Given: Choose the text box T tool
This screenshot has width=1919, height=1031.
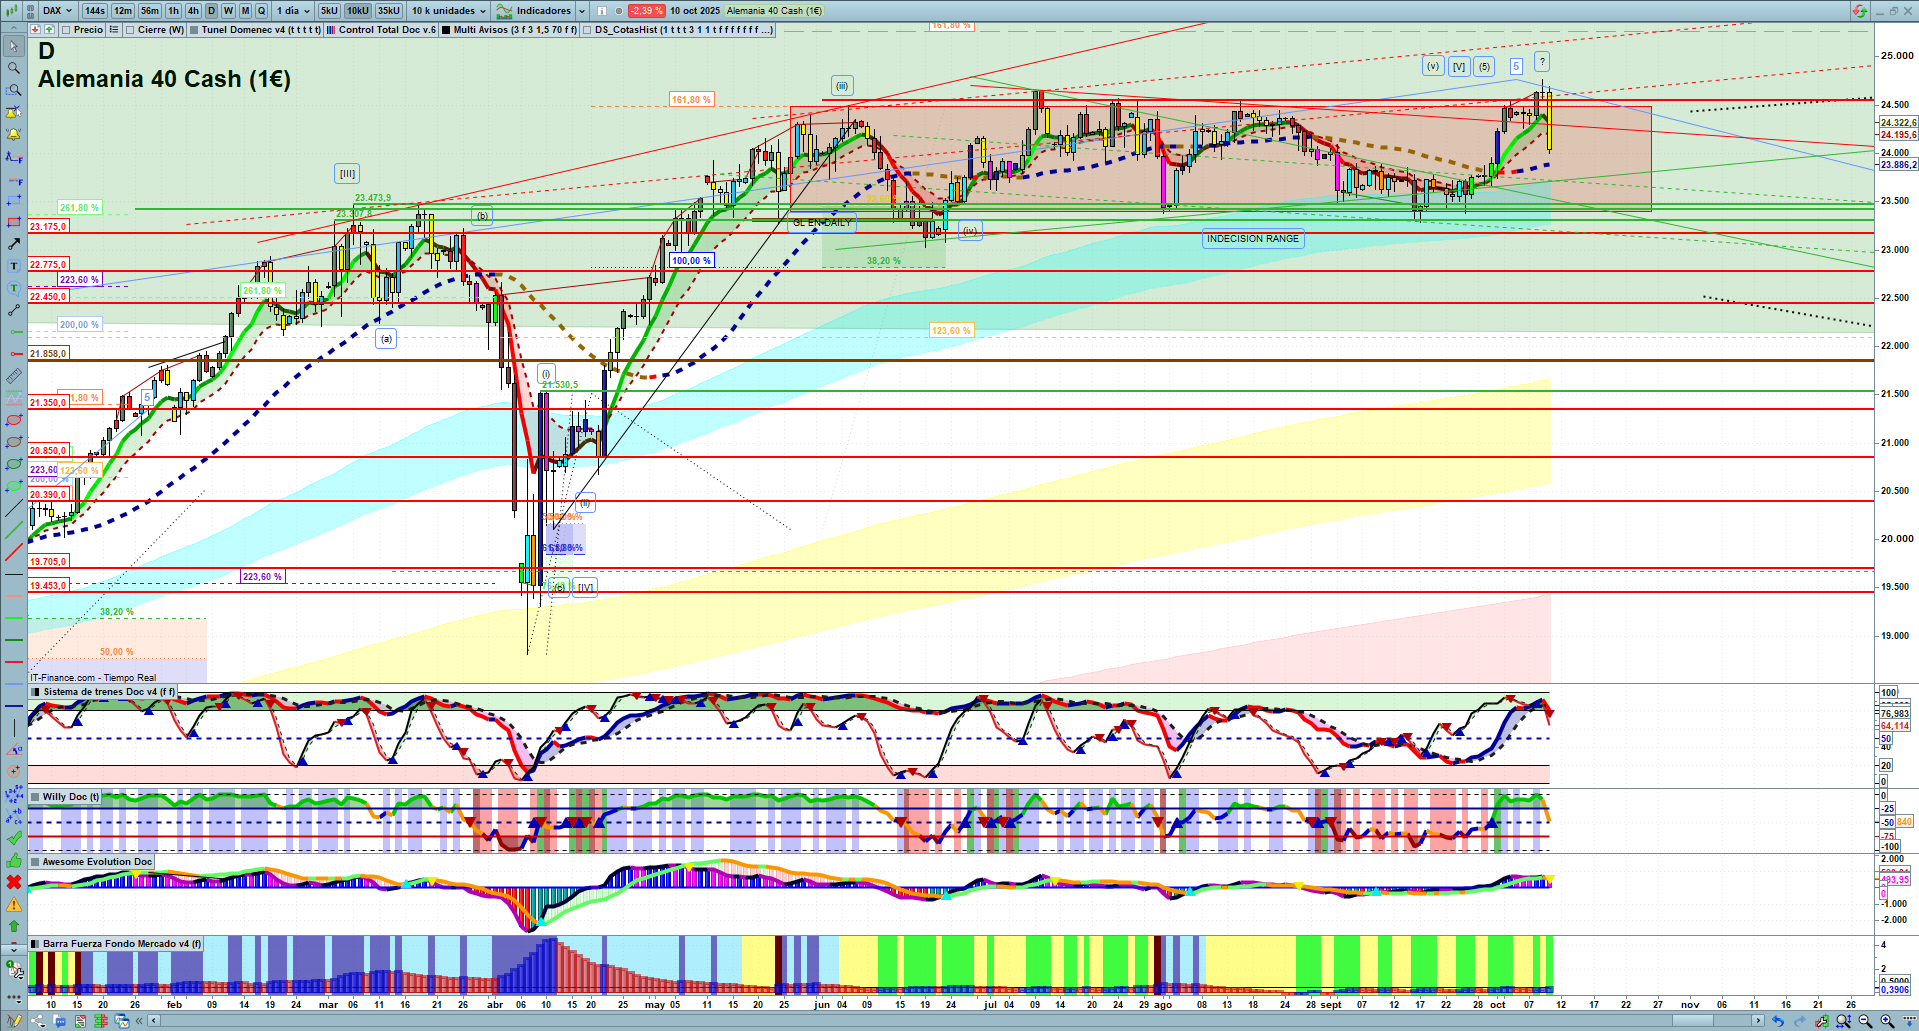Looking at the screenshot, I should (14, 266).
